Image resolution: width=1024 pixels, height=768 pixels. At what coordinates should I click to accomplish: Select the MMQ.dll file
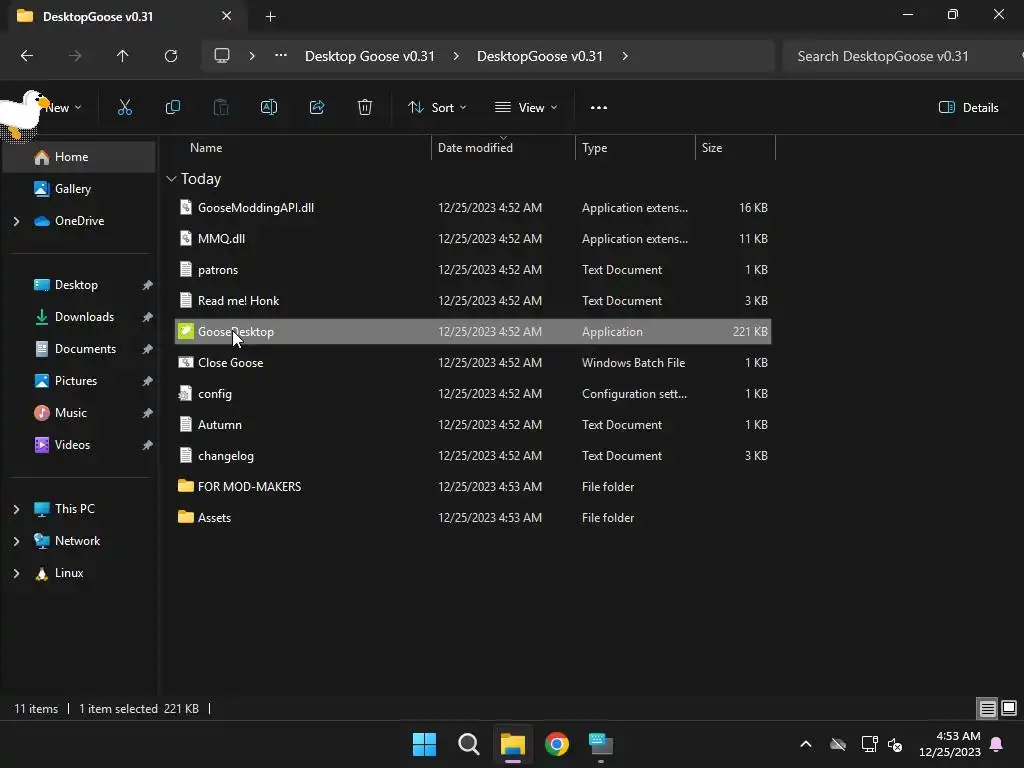click(473, 238)
